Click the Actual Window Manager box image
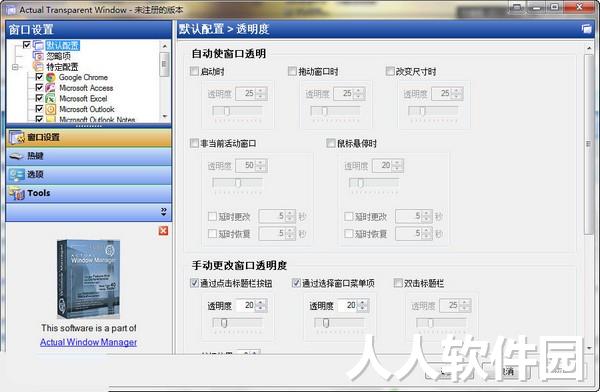 (88, 279)
